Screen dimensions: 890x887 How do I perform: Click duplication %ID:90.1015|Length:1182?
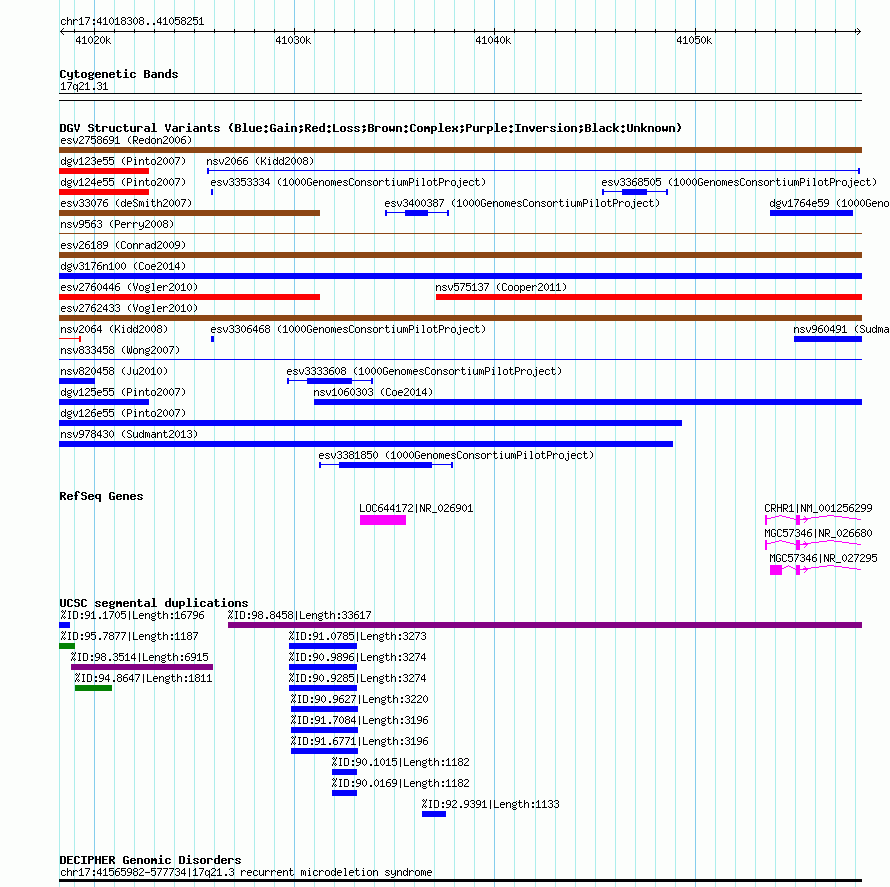coord(401,762)
